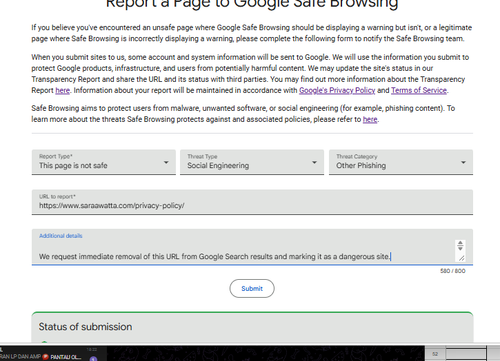Click the Status of submission heading

[85, 327]
